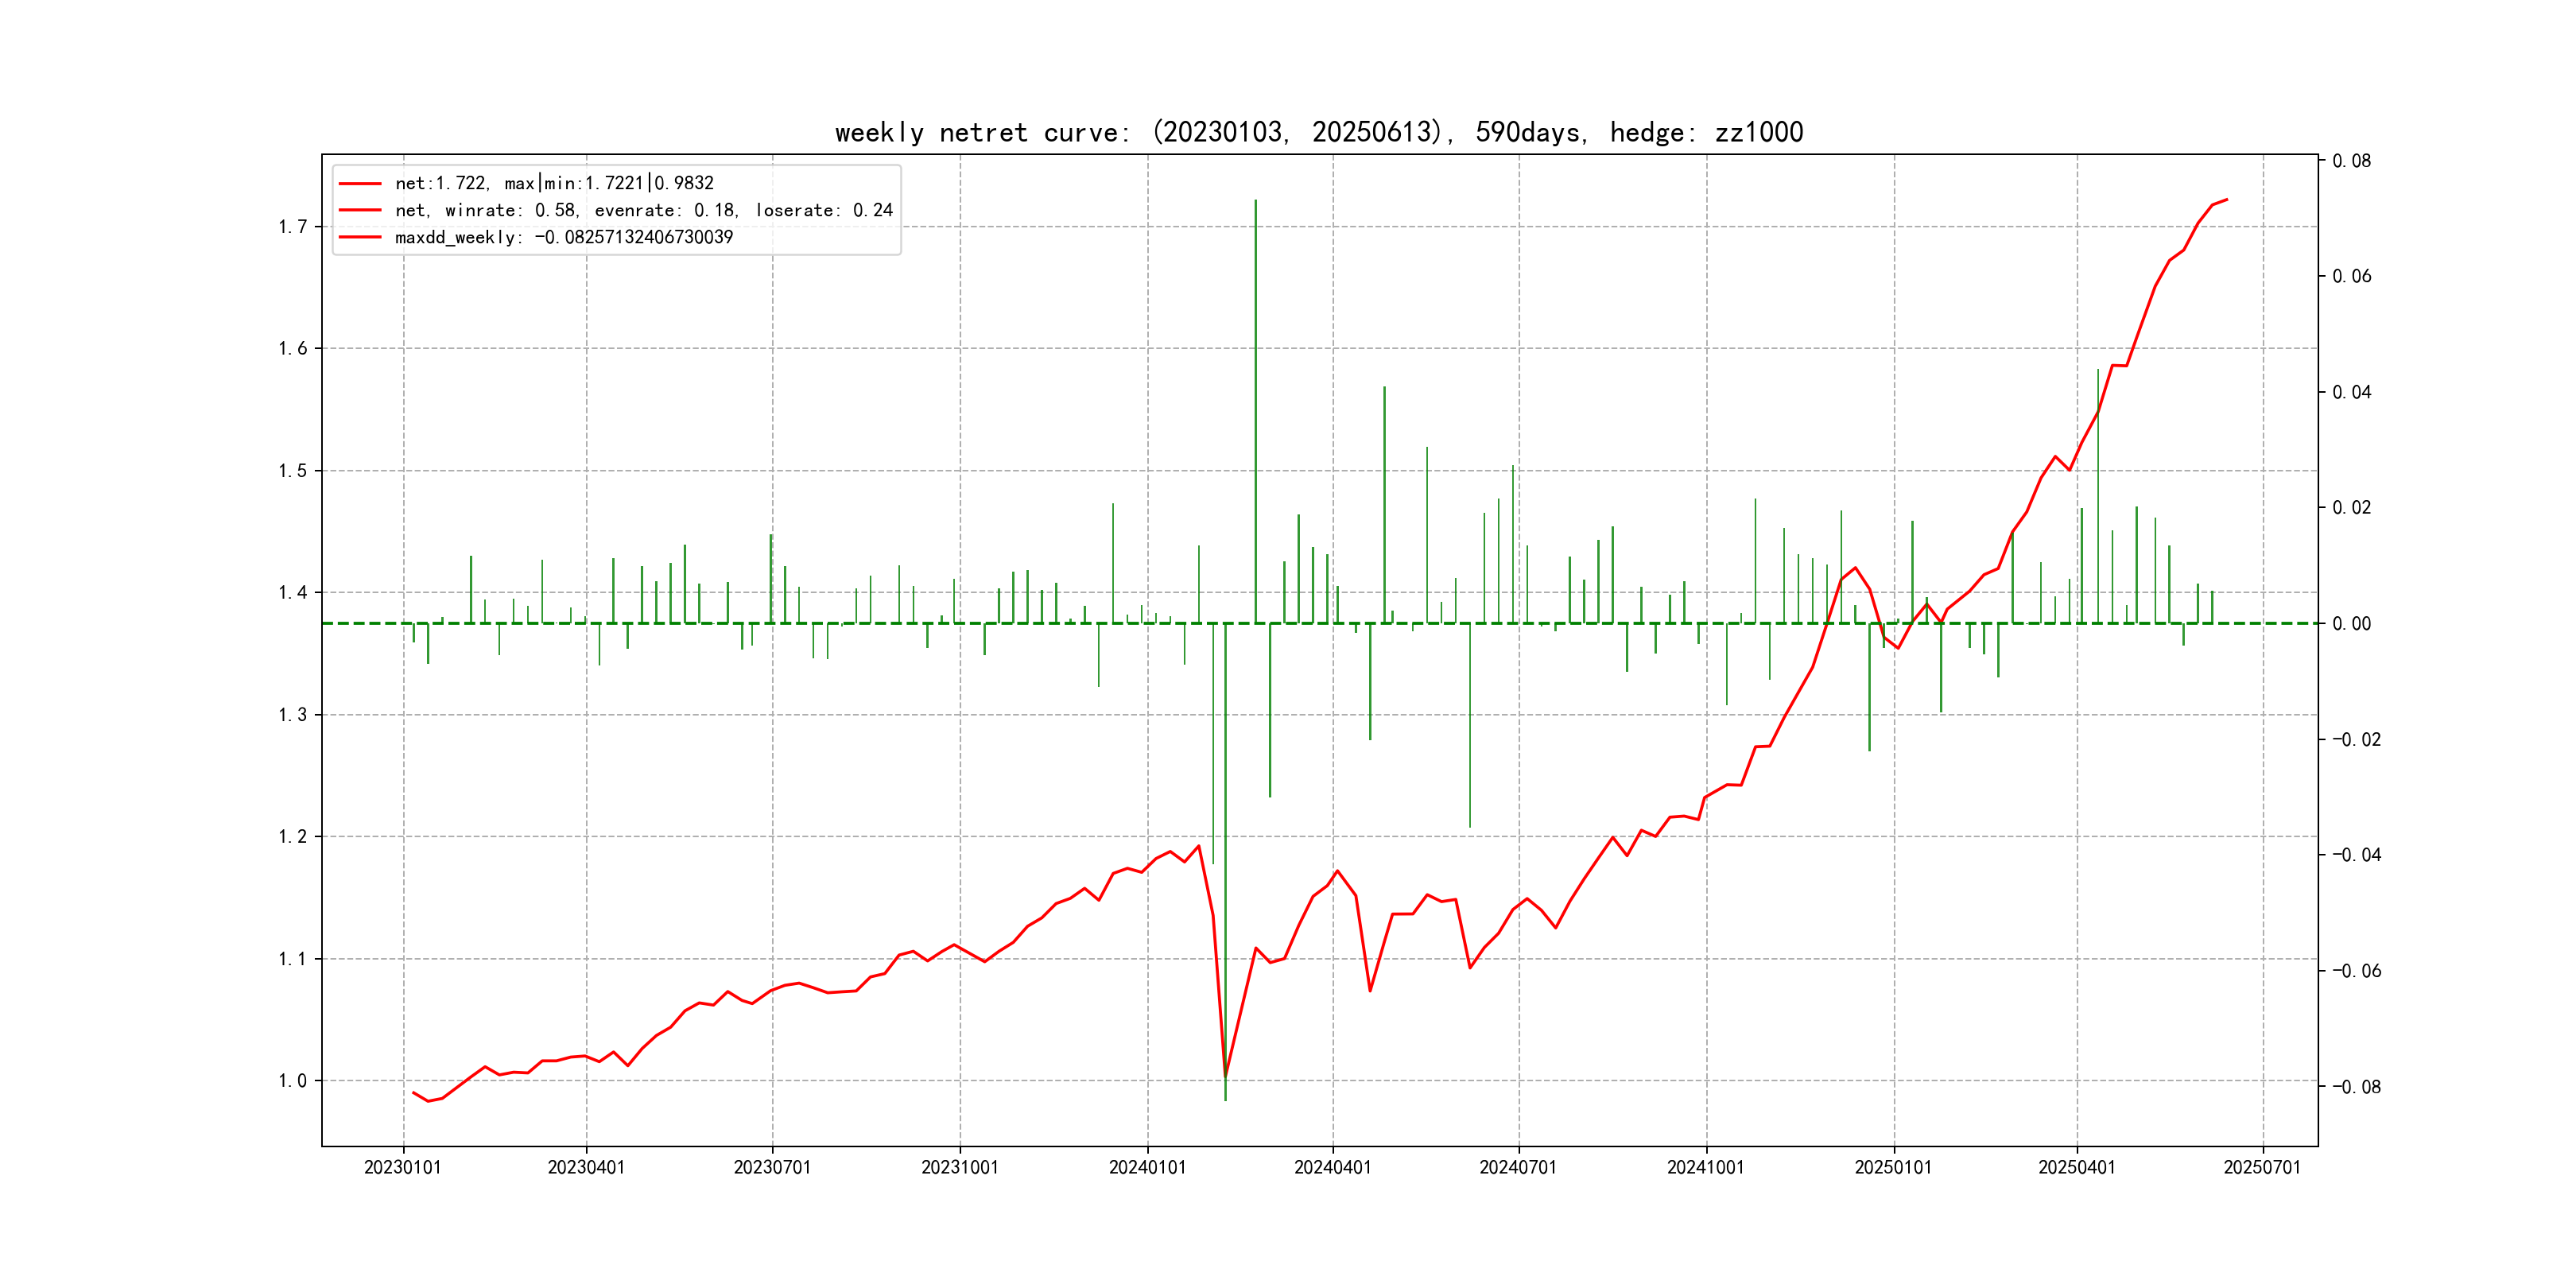Click right y-axis label -0.08

pyautogui.click(x=2356, y=1087)
